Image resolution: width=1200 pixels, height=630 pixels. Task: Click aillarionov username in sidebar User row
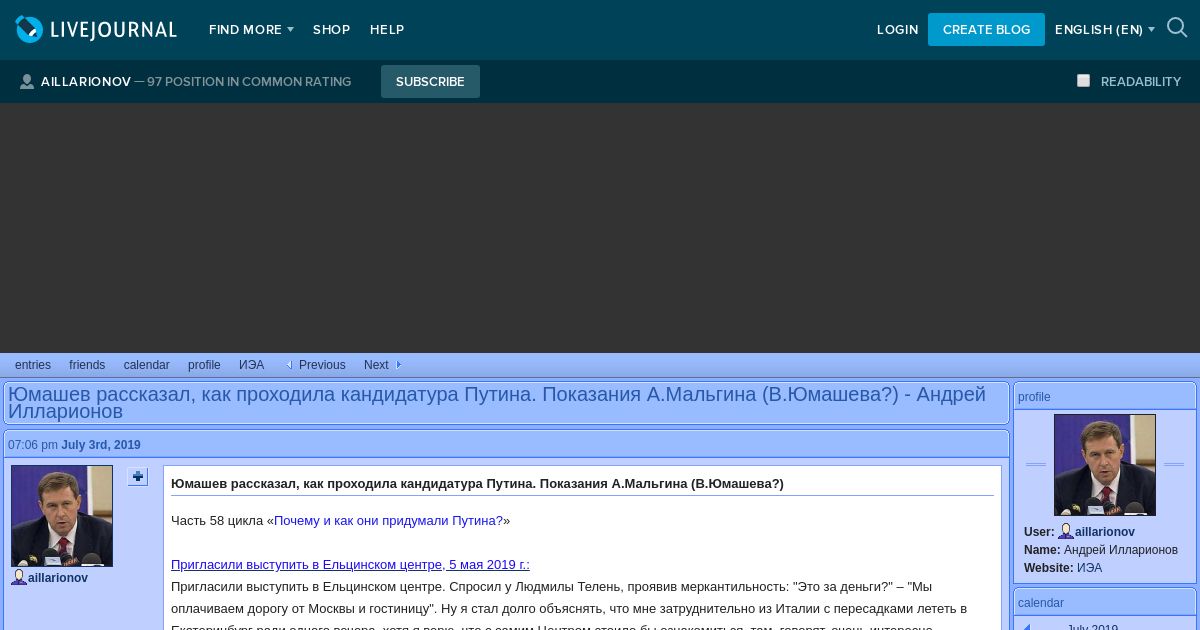pyautogui.click(x=1105, y=532)
